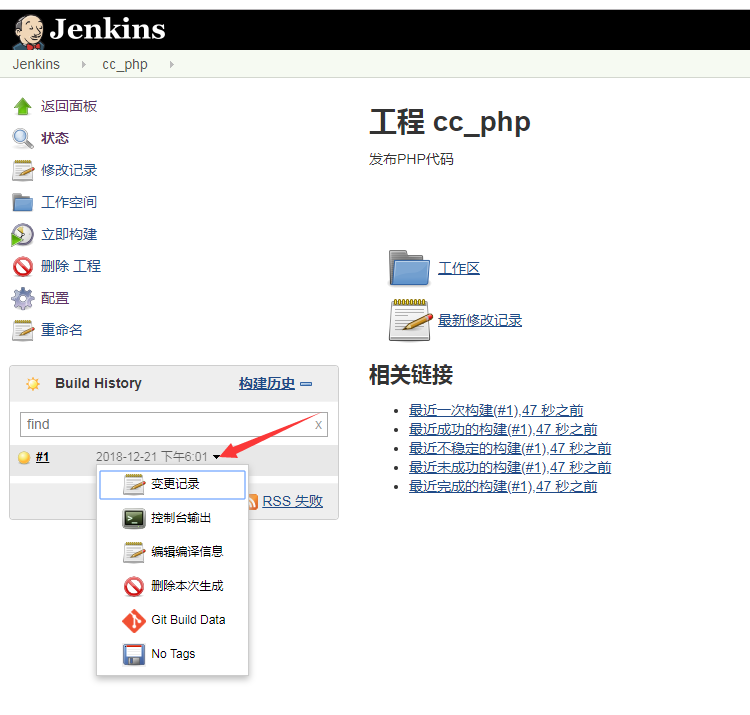Screen dimensions: 750x715
Task: Open 工作空间 in the sidebar
Action: pos(69,202)
